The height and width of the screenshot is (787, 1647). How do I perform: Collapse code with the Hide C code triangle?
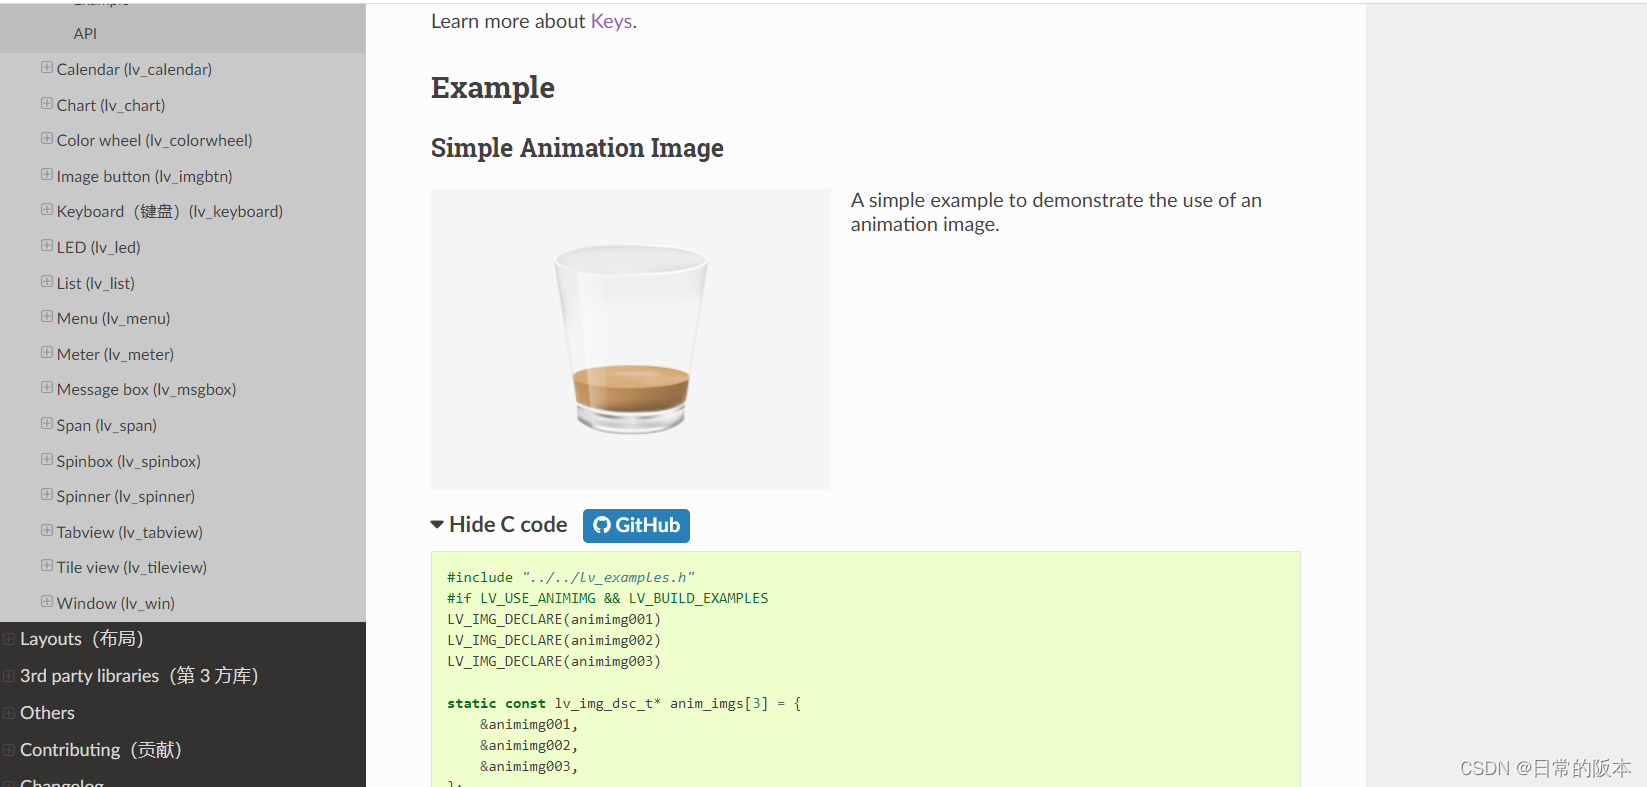click(x=437, y=524)
